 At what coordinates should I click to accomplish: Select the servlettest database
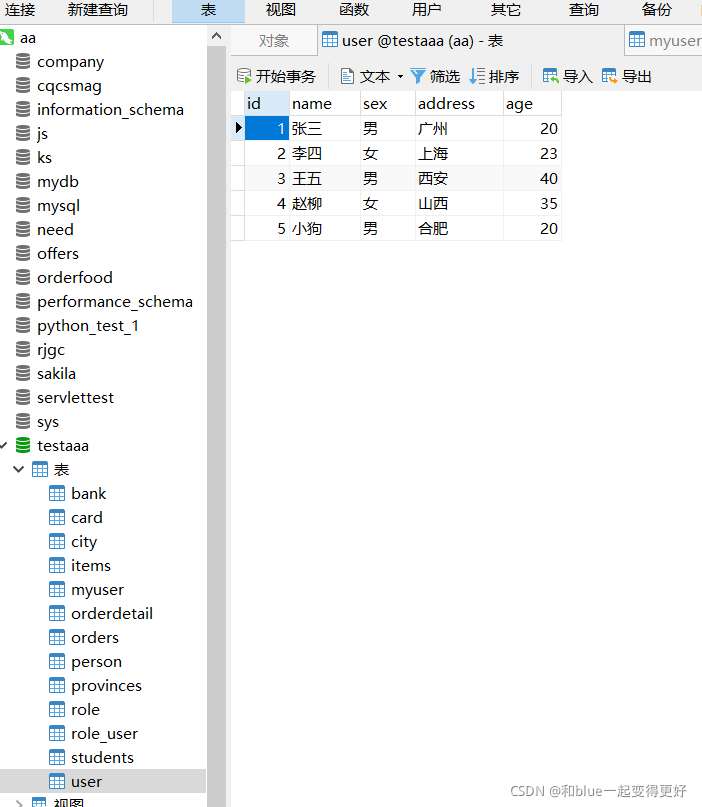click(75, 398)
